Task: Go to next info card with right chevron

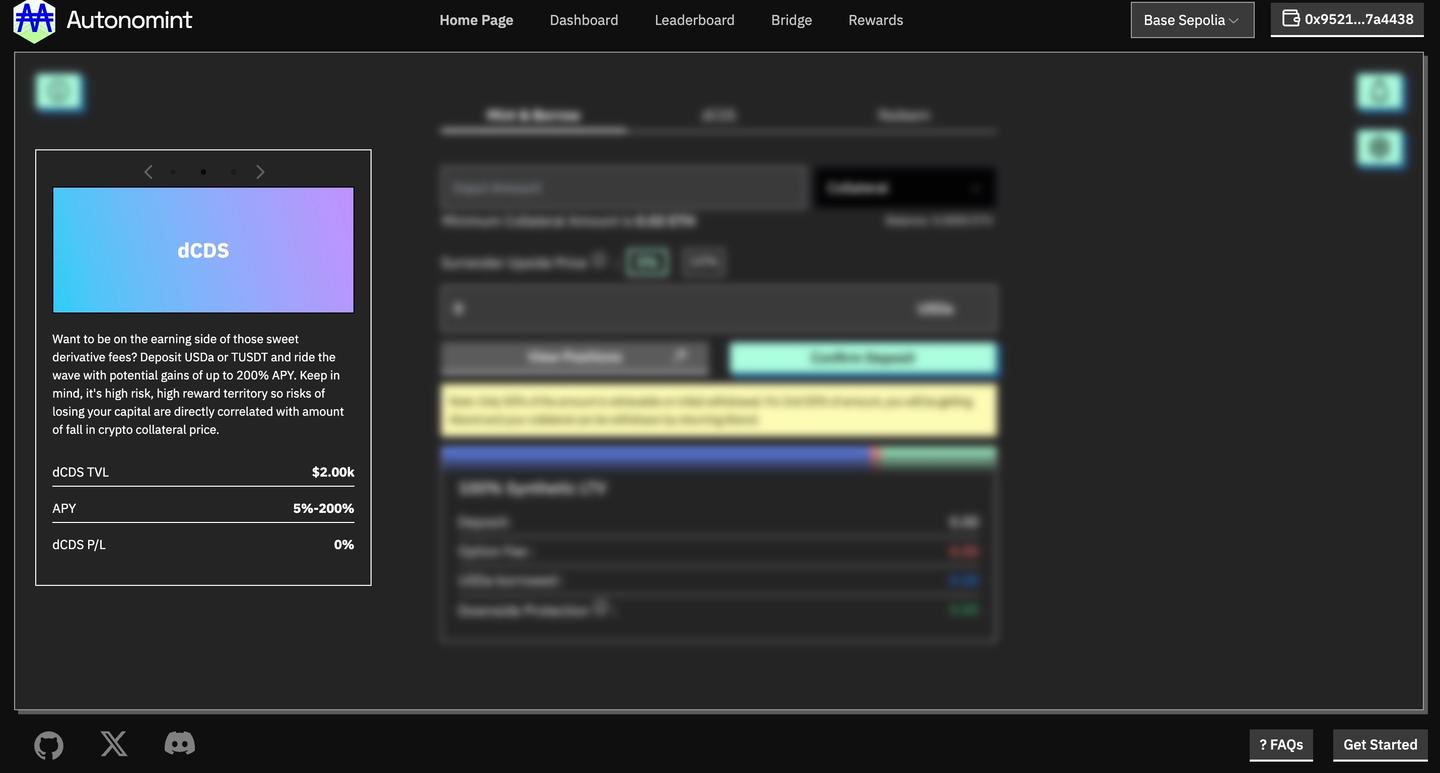Action: pyautogui.click(x=260, y=172)
